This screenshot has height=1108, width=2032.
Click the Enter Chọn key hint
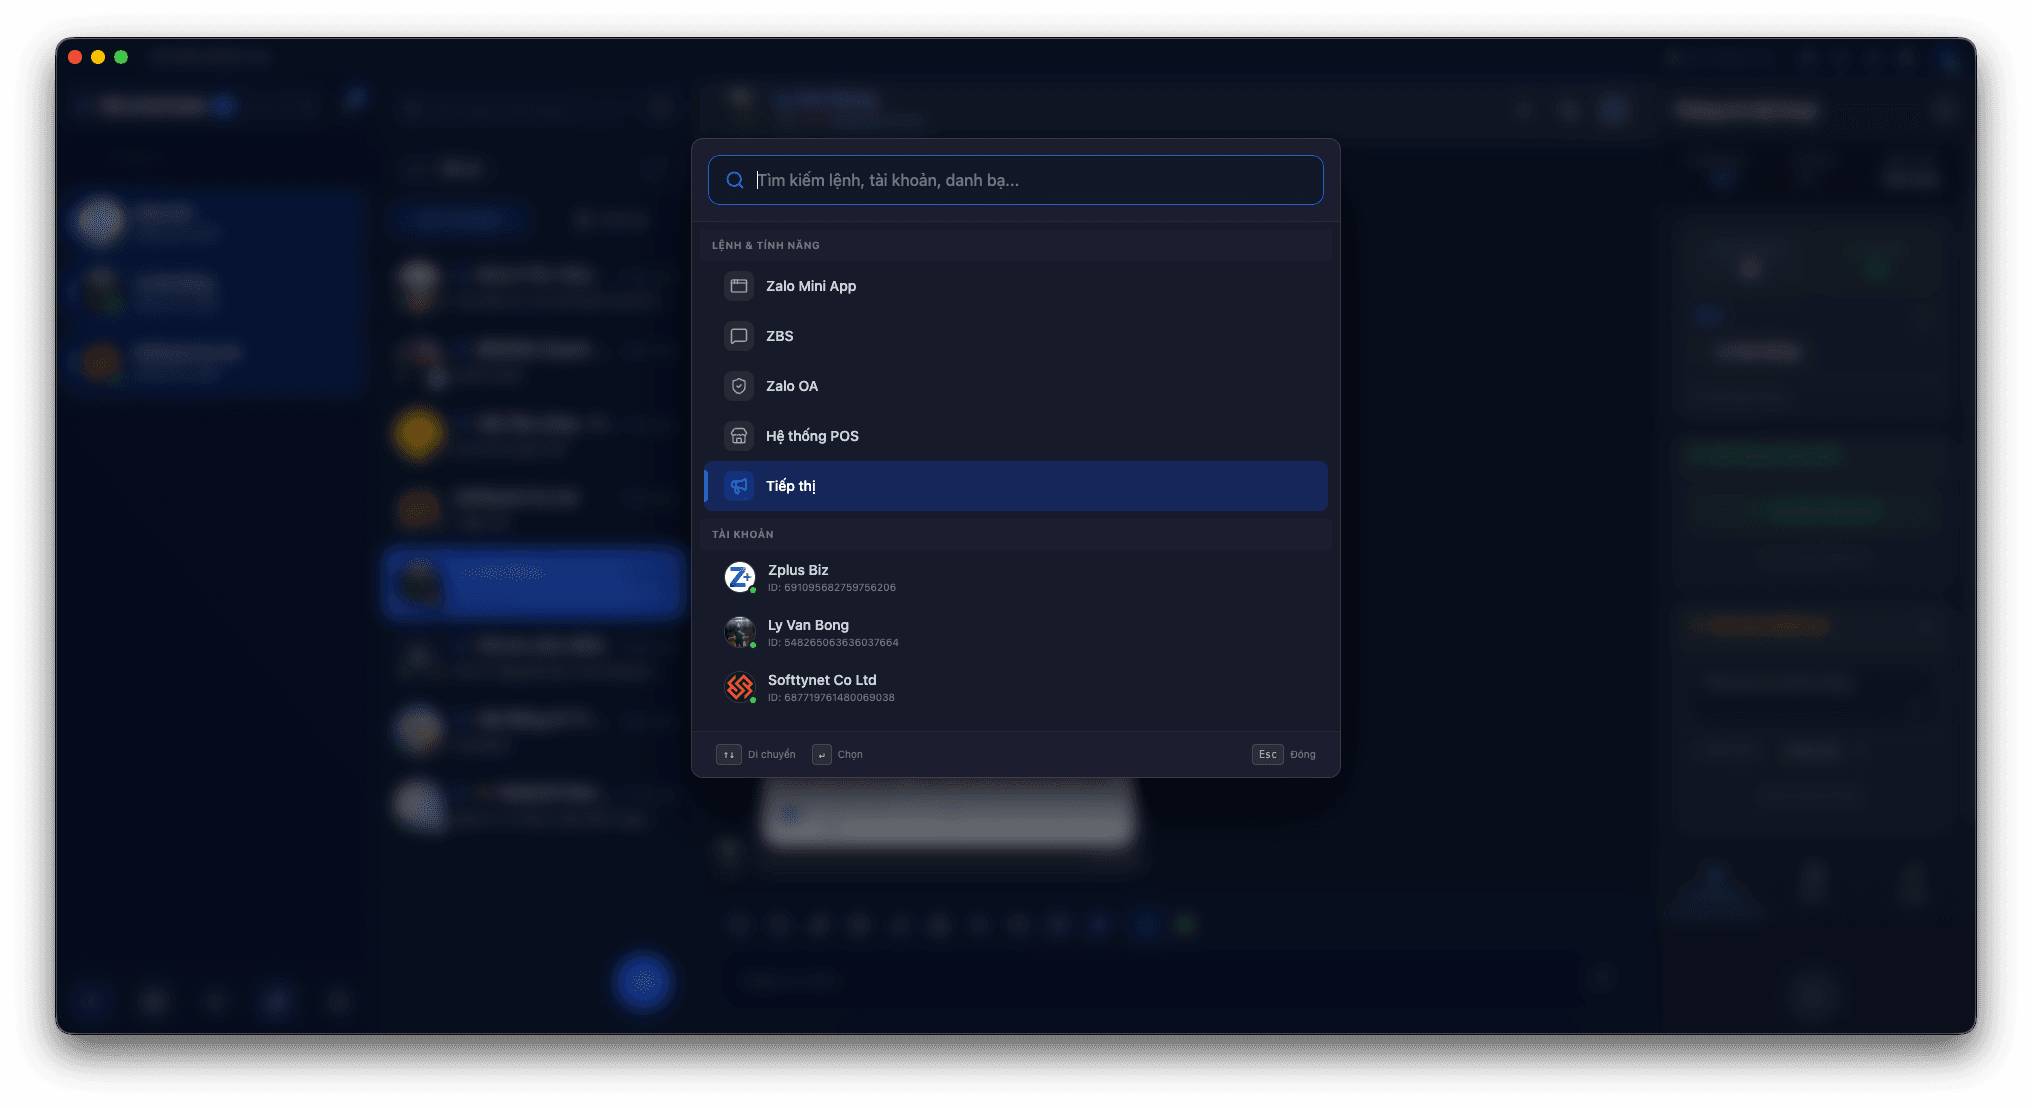(822, 754)
